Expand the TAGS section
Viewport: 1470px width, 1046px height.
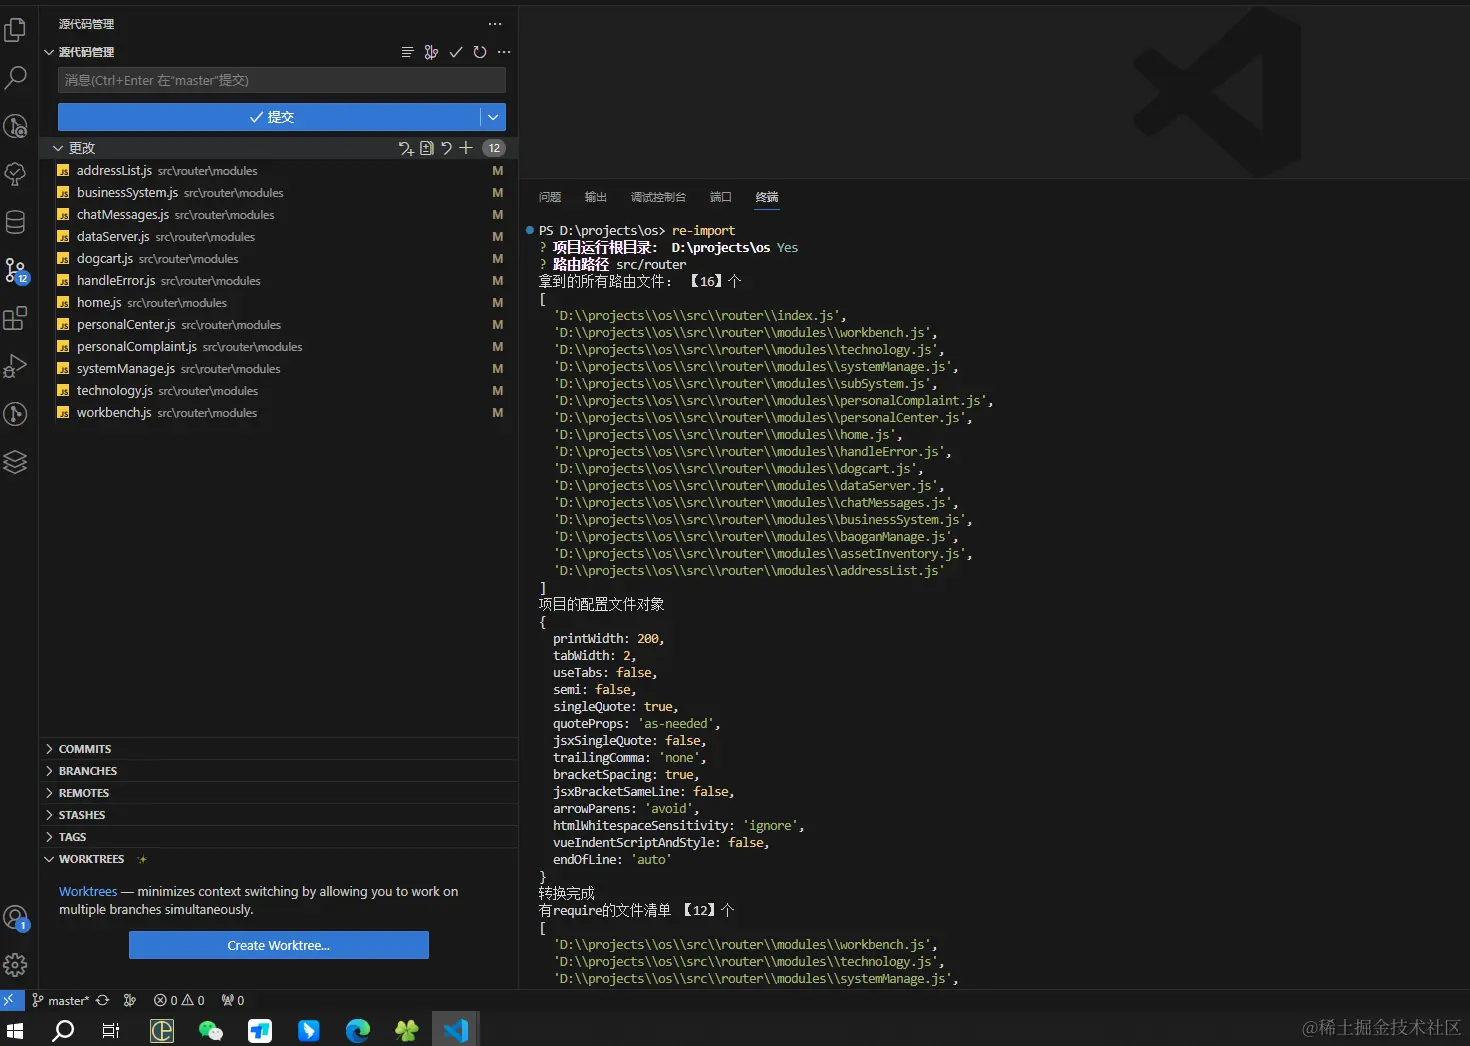(x=279, y=837)
